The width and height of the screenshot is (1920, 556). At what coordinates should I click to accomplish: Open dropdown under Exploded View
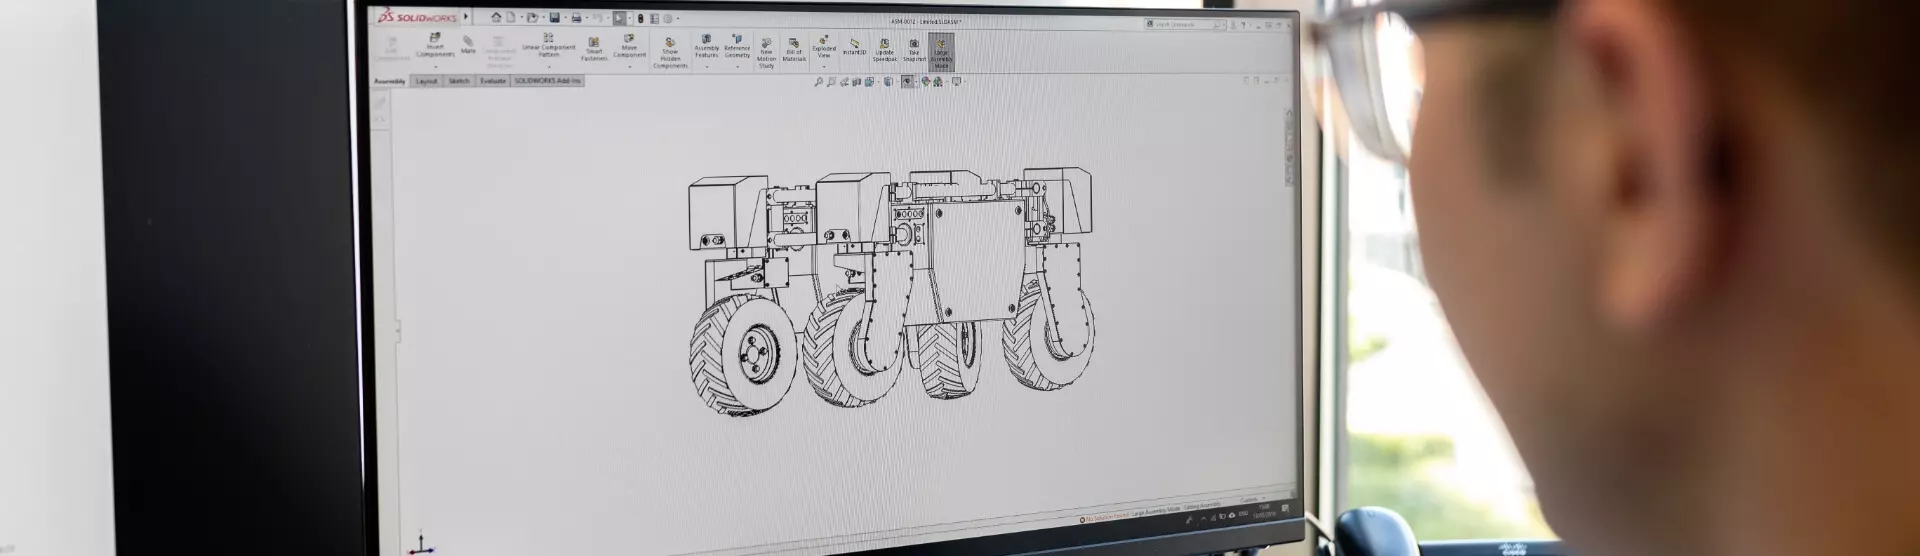coord(824,67)
